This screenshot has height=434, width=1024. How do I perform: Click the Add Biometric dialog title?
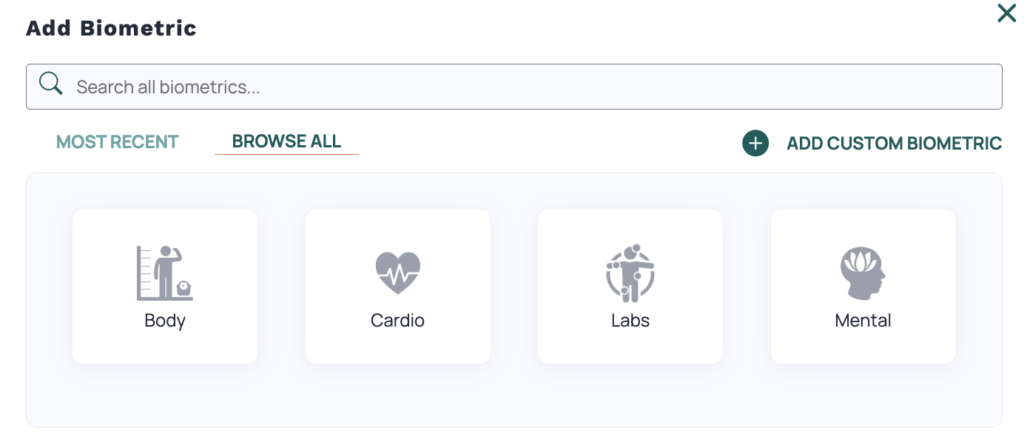(x=111, y=28)
